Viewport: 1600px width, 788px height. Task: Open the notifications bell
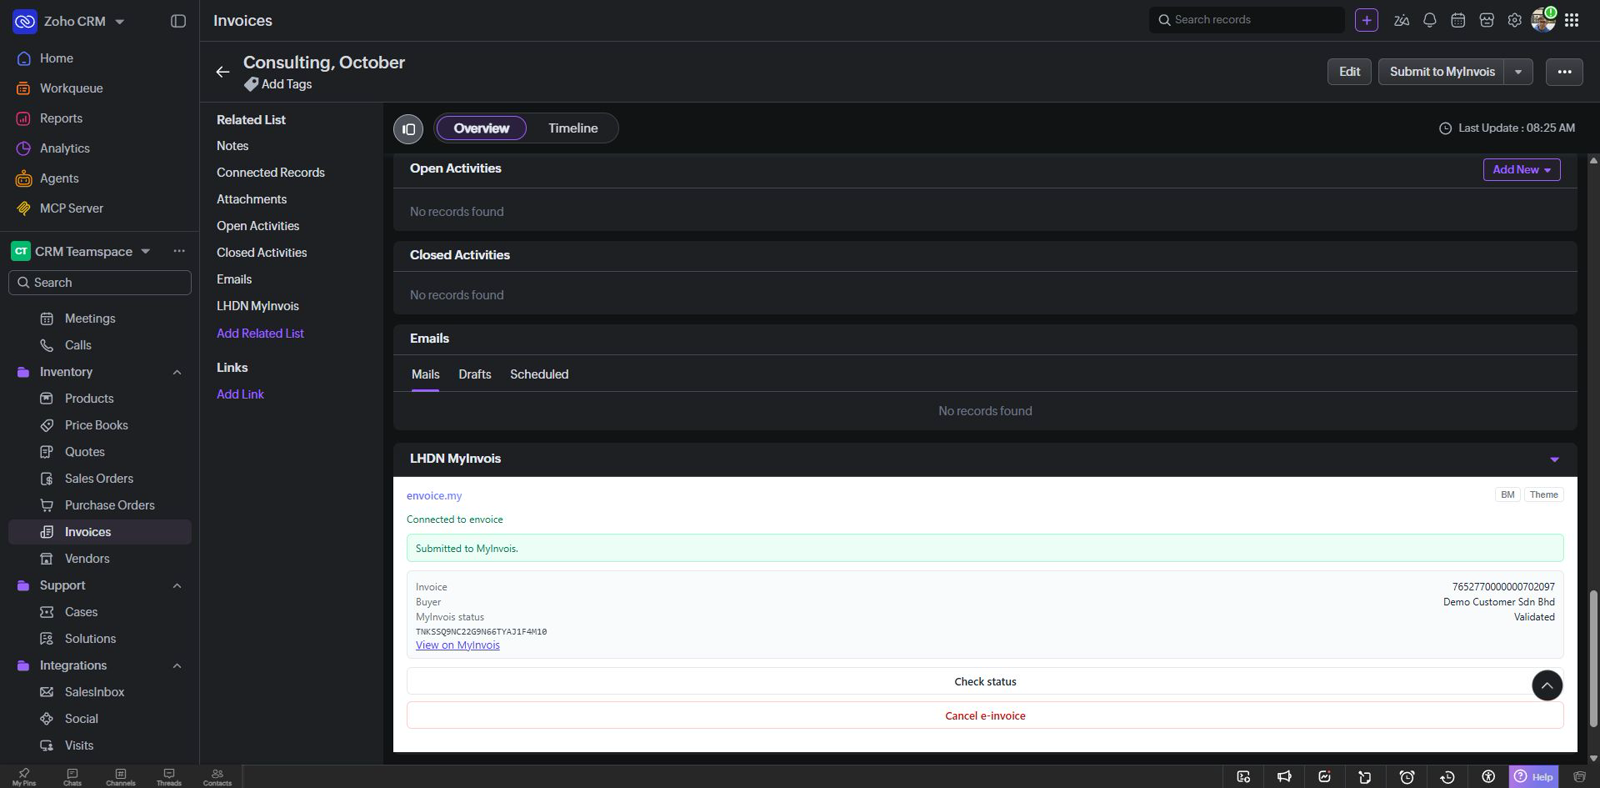pos(1430,20)
